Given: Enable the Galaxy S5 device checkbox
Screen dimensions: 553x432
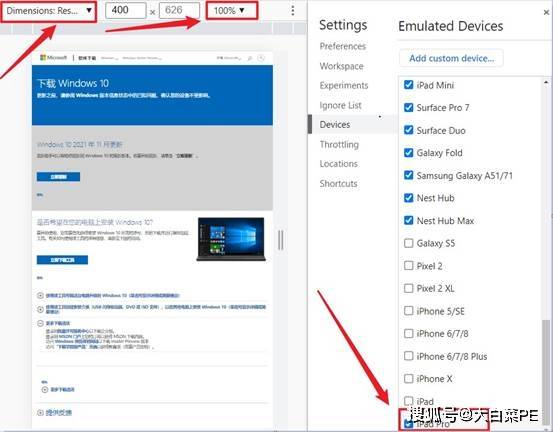Looking at the screenshot, I should pyautogui.click(x=408, y=243).
